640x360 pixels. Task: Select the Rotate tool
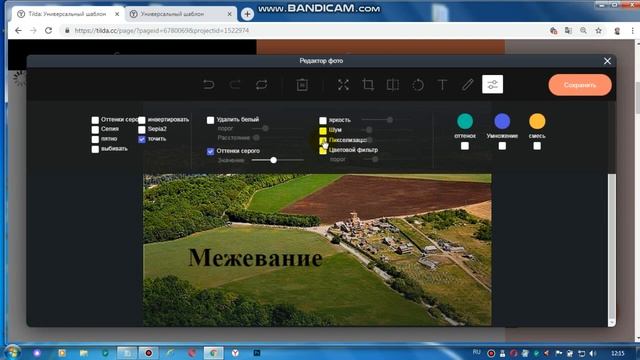[418, 84]
